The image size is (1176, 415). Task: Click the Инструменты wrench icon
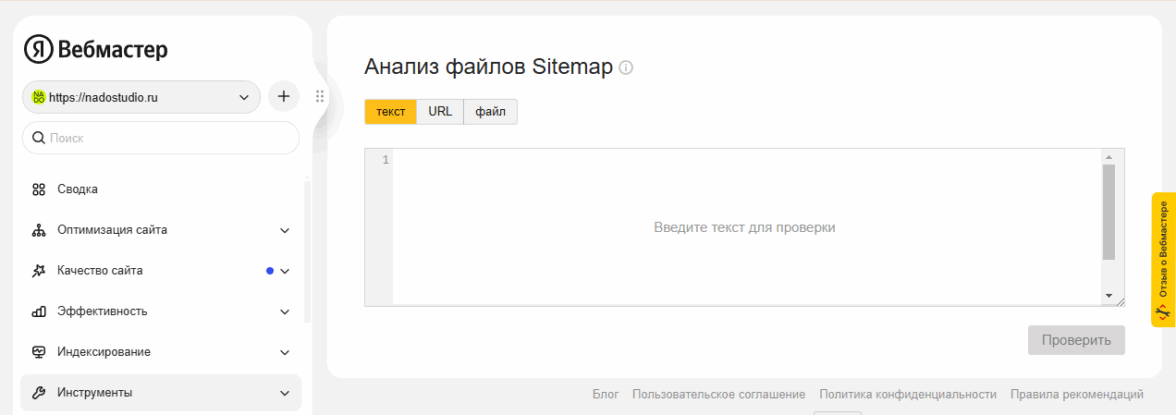[39, 393]
